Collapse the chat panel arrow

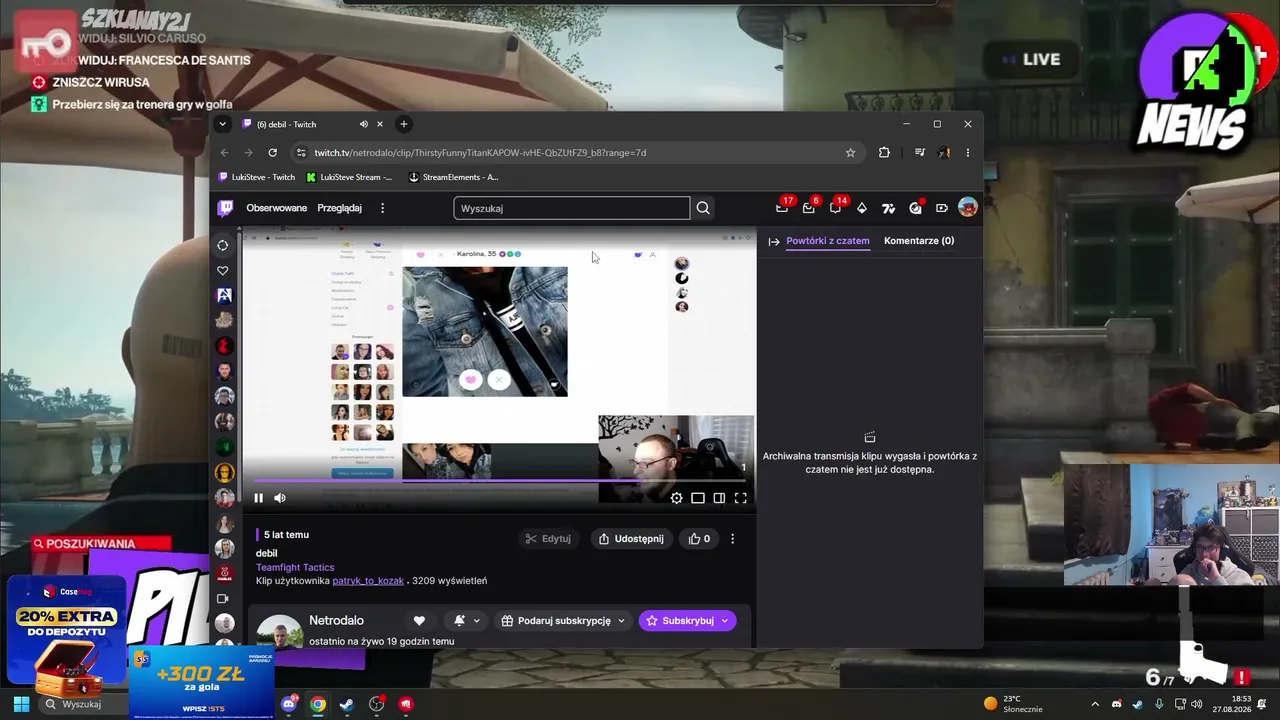[773, 241]
